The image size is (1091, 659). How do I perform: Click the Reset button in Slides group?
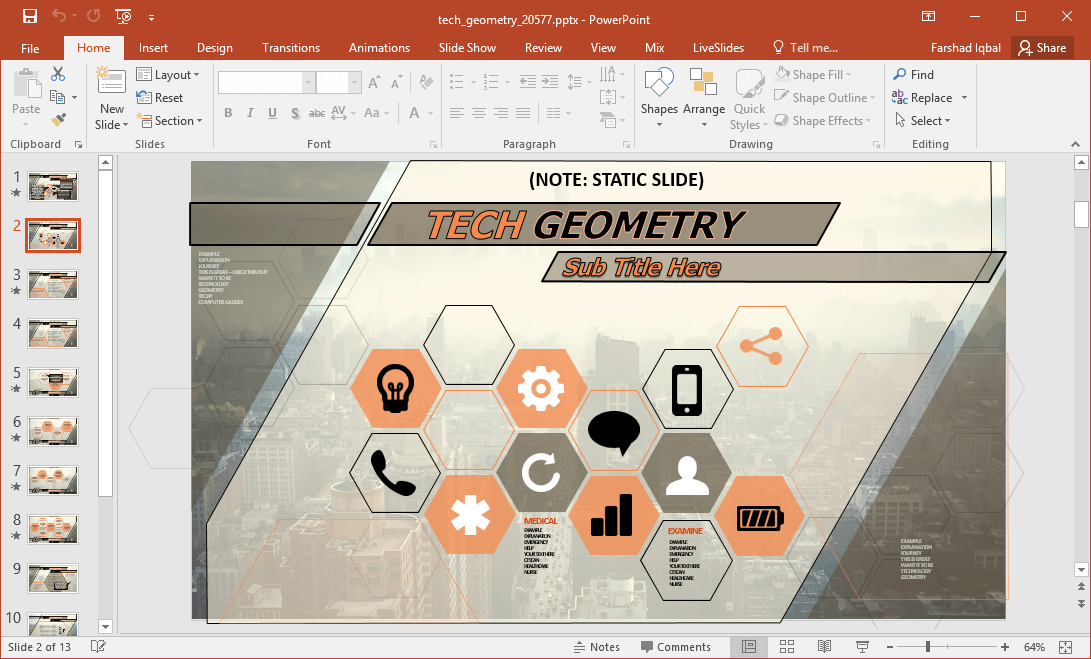(160, 97)
